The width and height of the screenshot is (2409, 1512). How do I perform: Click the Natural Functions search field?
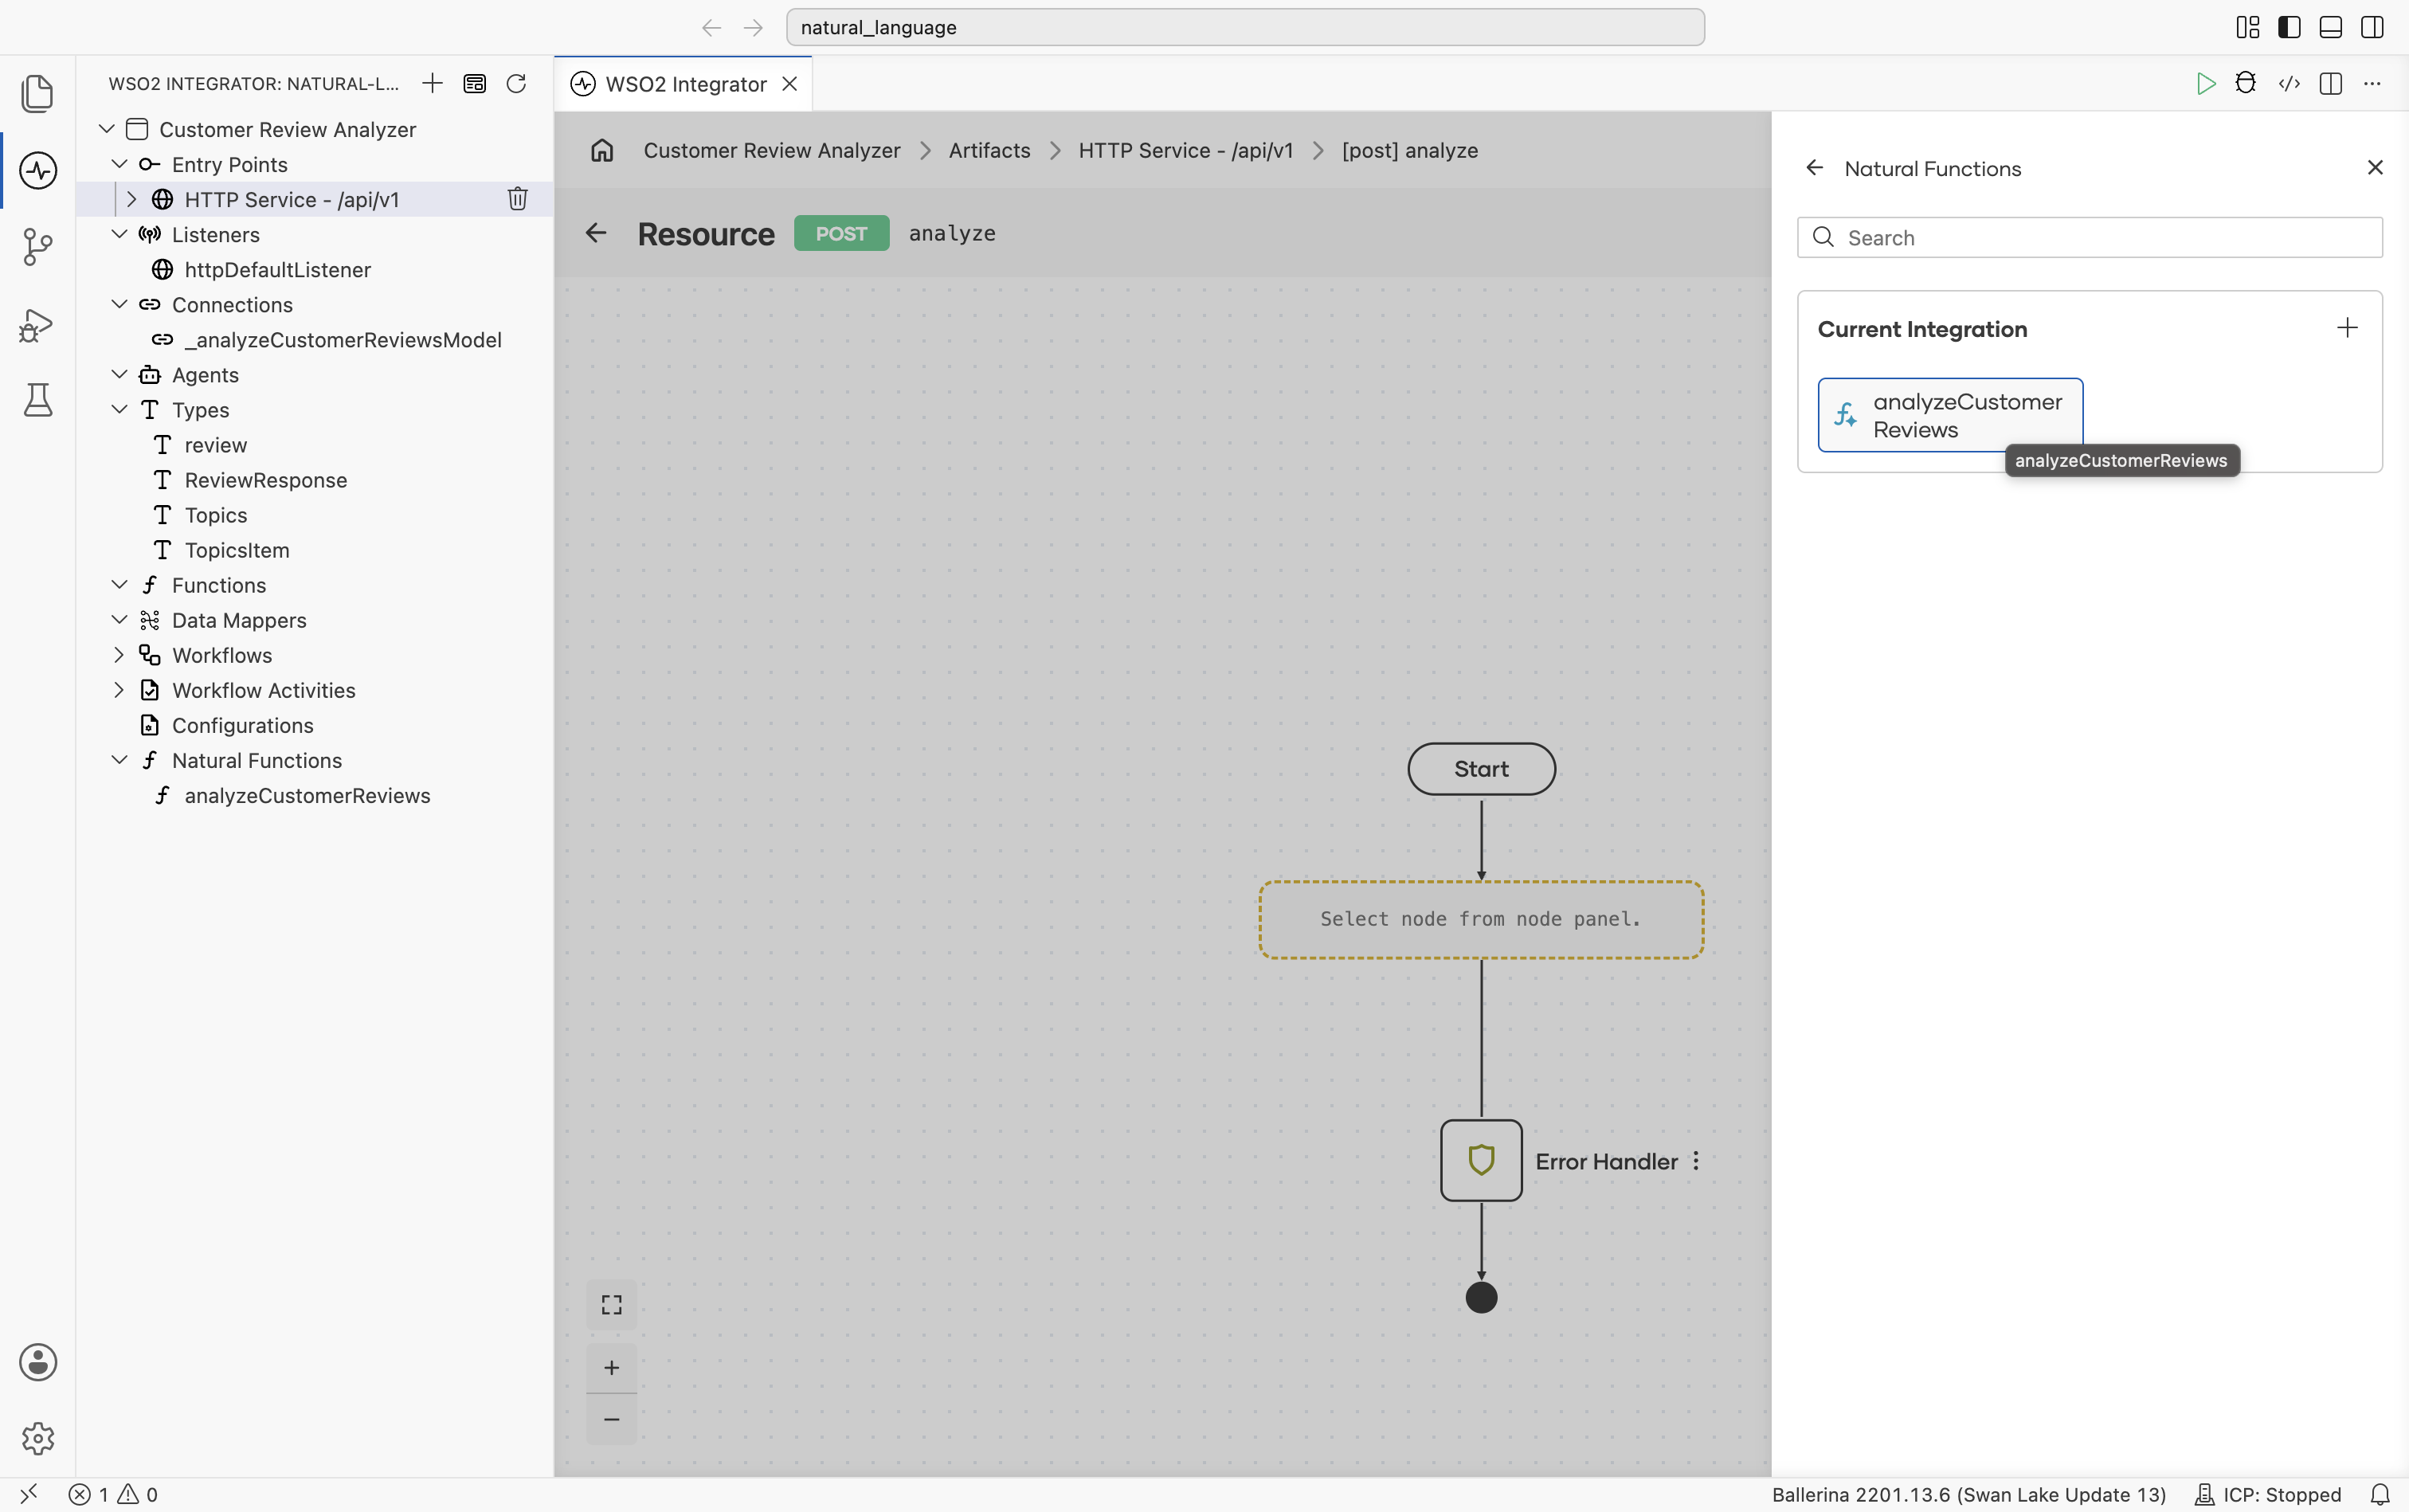click(2089, 238)
